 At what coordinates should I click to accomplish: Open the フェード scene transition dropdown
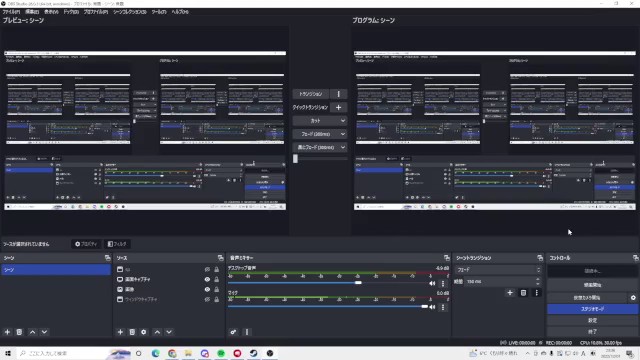tap(498, 270)
